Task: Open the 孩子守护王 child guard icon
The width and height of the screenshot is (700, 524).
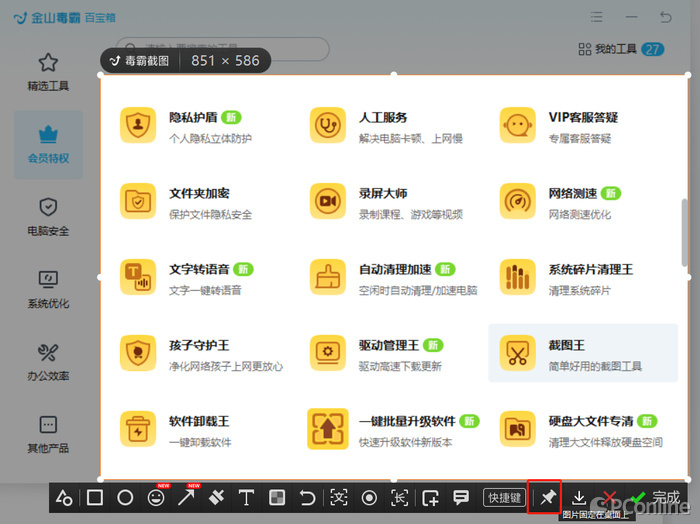Action: pyautogui.click(x=138, y=353)
